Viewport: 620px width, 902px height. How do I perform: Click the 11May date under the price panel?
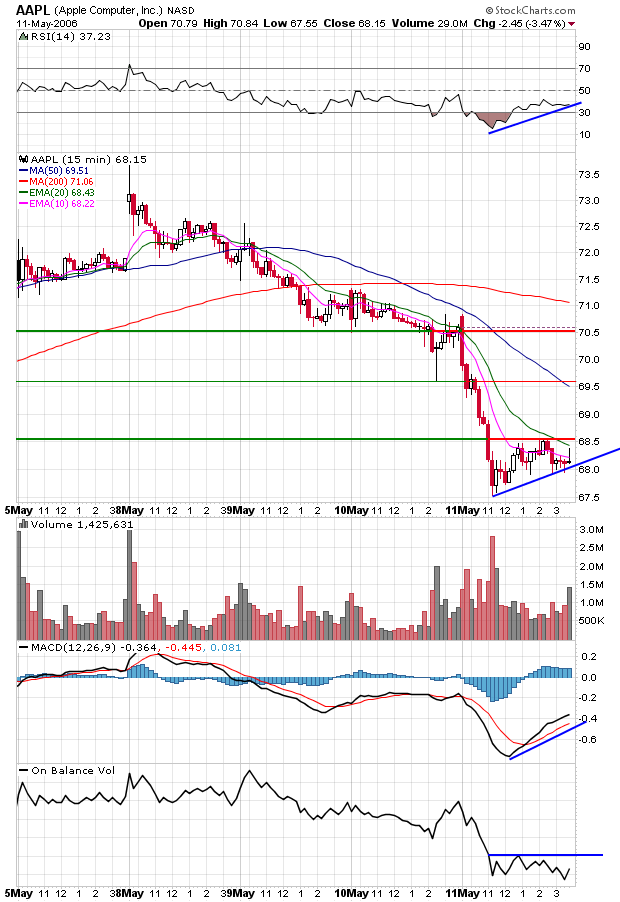click(462, 510)
